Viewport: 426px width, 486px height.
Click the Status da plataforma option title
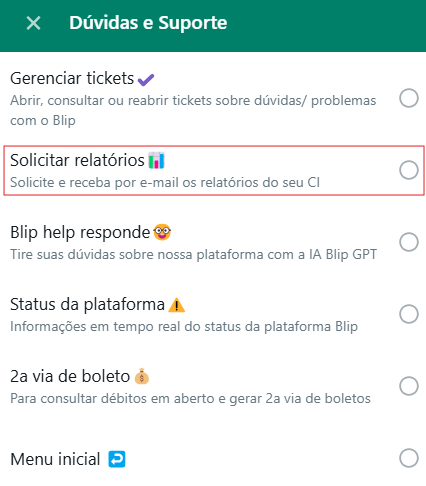[x=87, y=305]
